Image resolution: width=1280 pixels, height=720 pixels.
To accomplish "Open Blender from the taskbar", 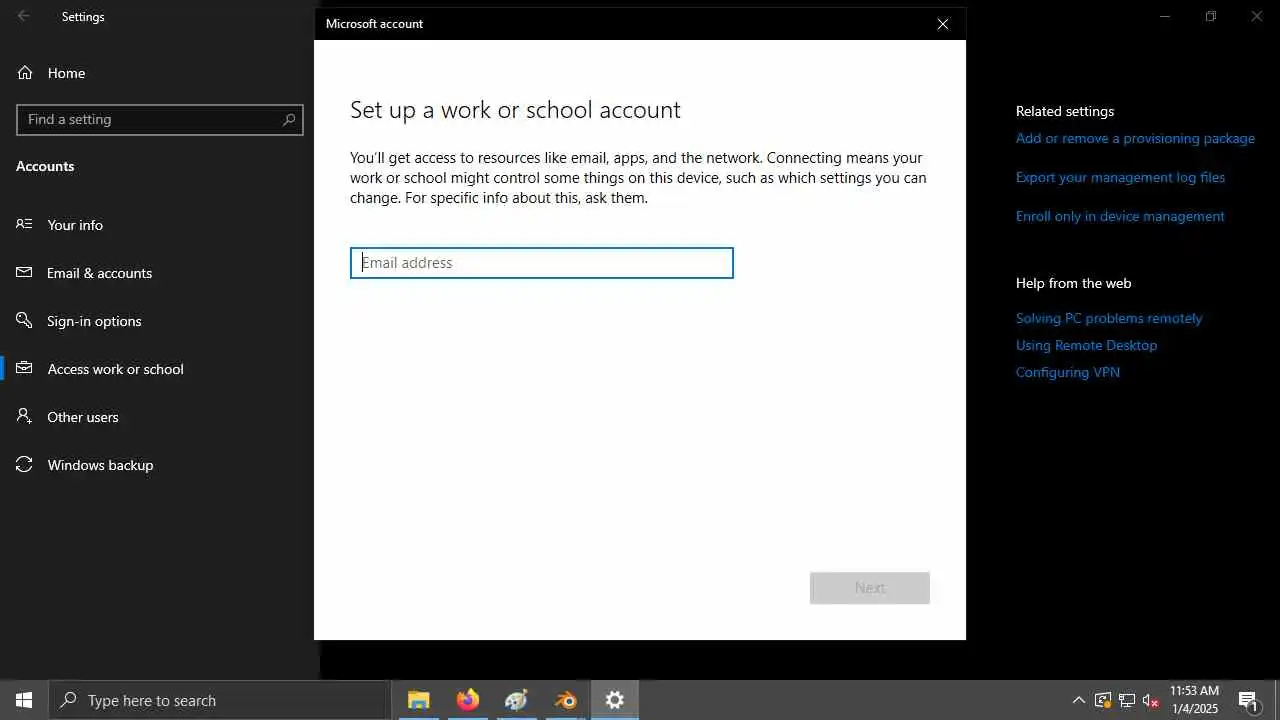I will coord(565,700).
